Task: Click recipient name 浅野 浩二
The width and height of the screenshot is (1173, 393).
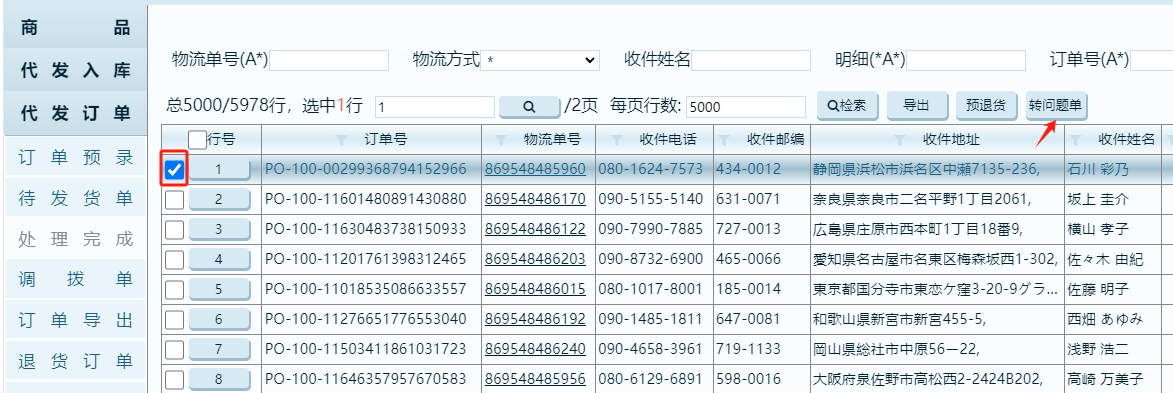Action: [1098, 349]
